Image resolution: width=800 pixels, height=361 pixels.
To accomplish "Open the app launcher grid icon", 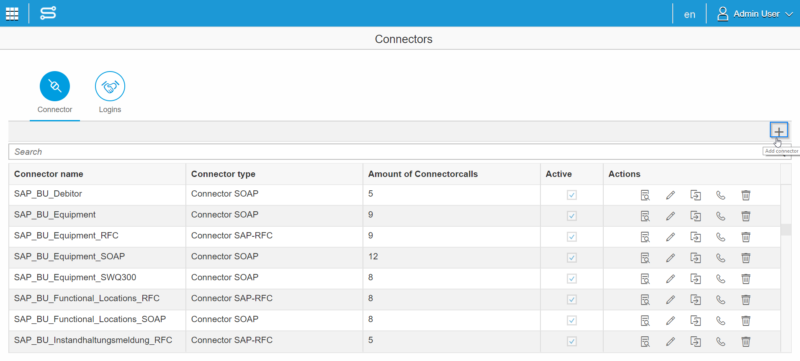I will click(x=12, y=13).
